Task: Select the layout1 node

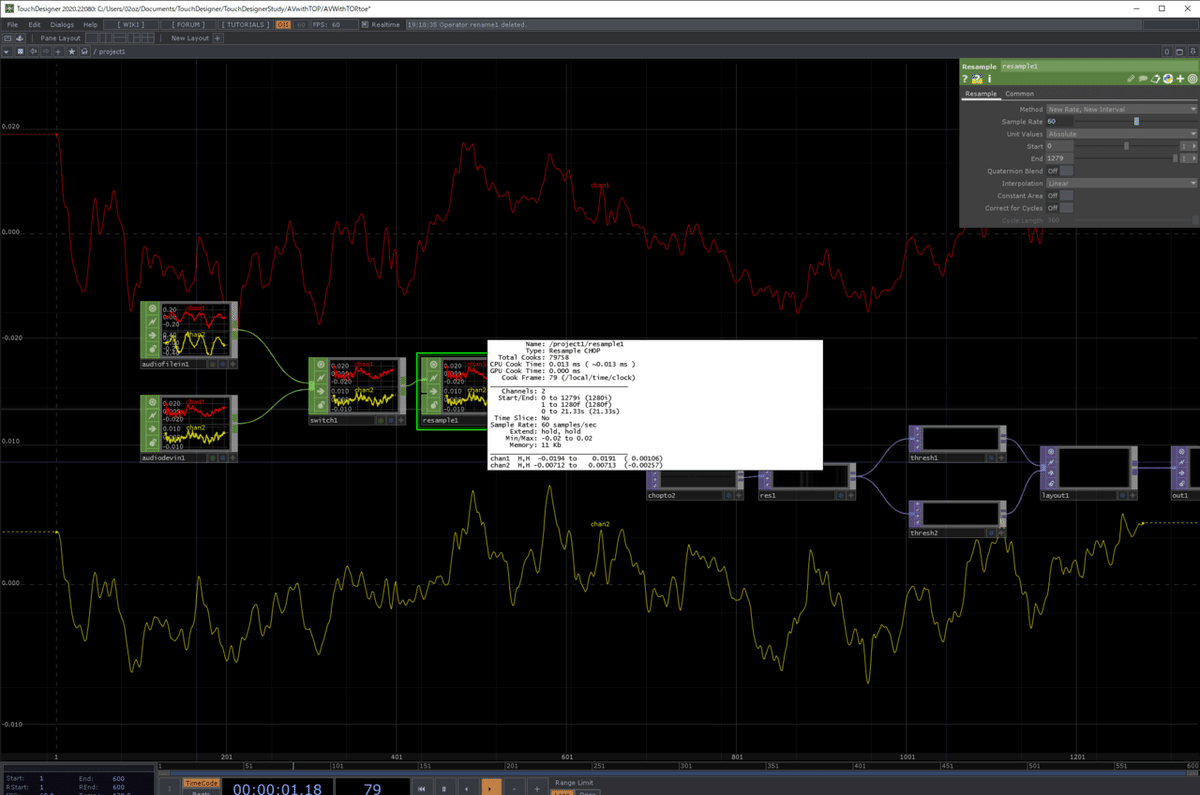Action: 1089,472
